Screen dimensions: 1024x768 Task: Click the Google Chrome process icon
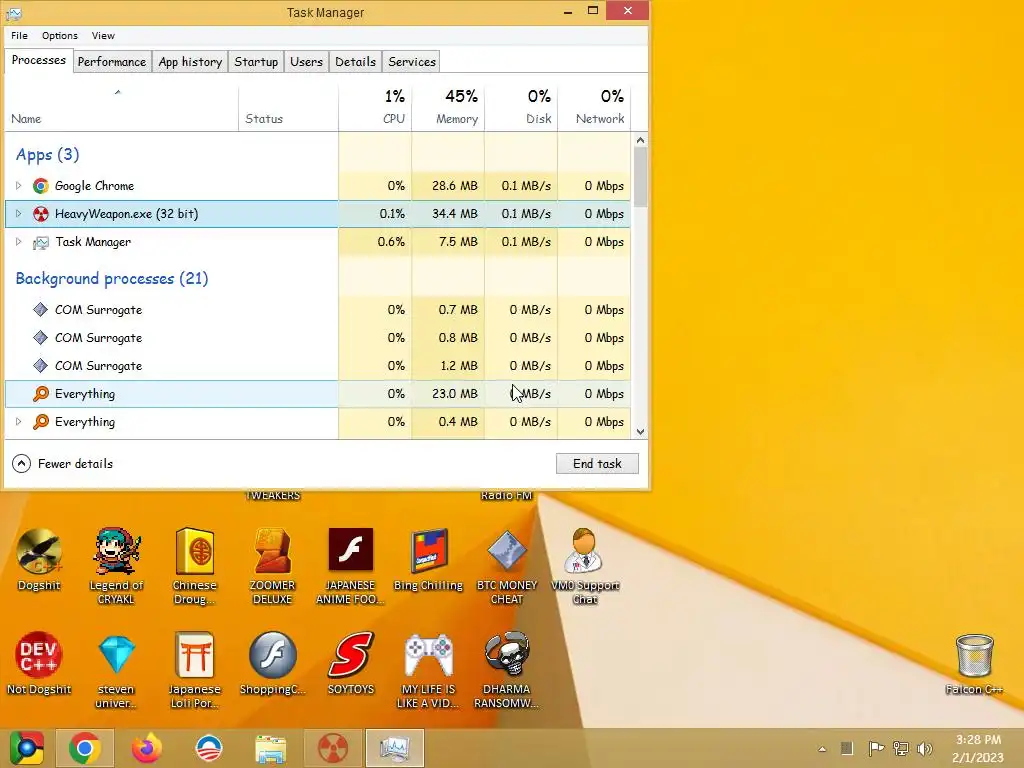(40, 186)
